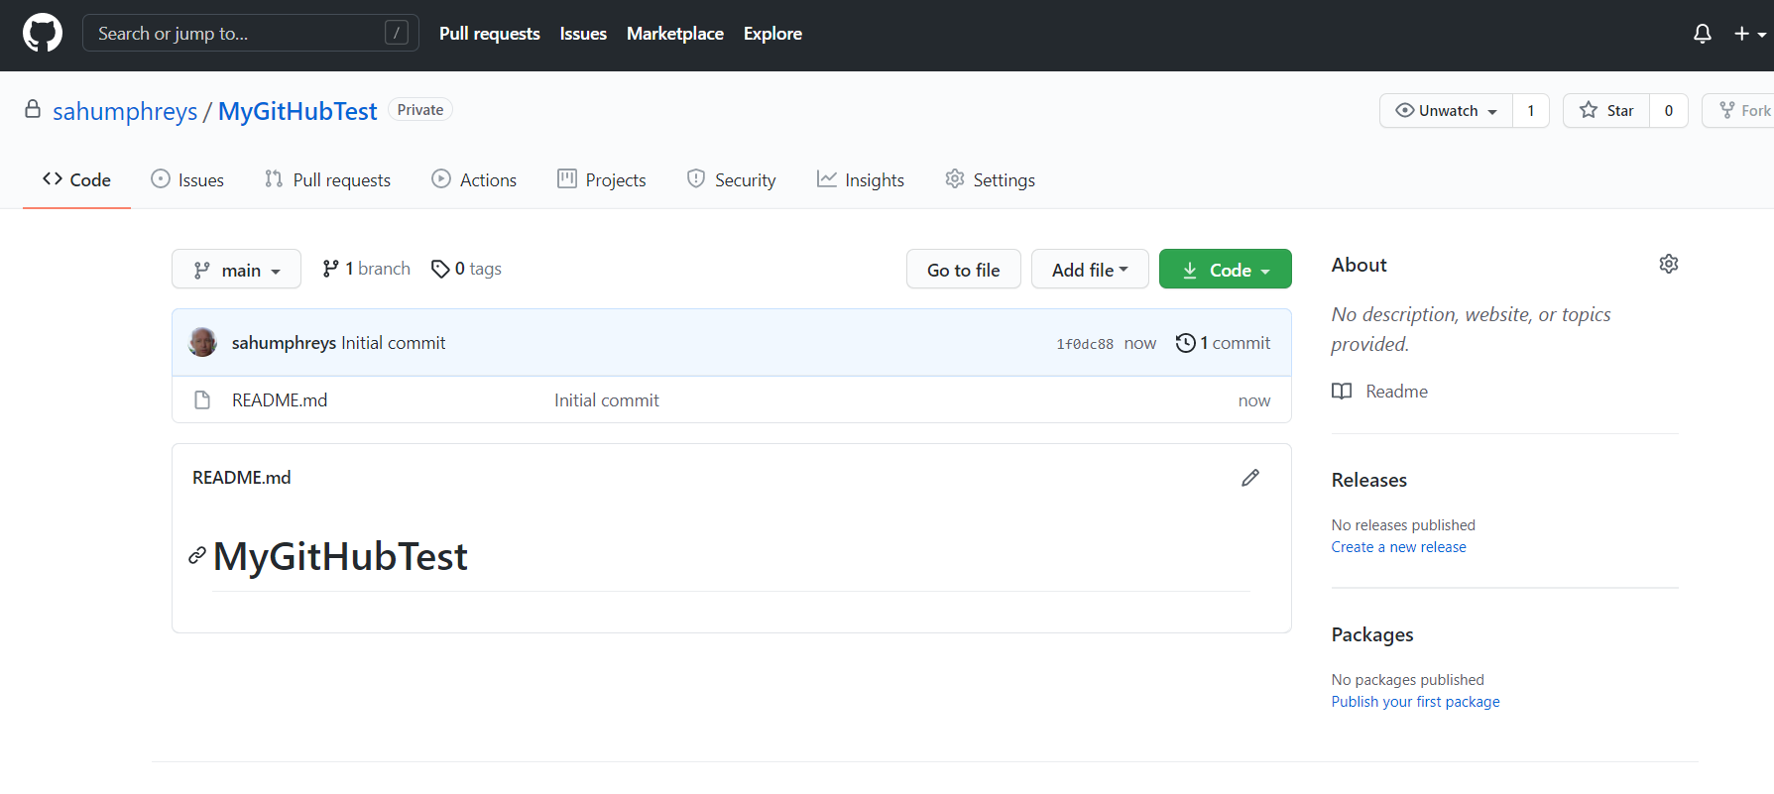
Task: Open the green Code download dropdown
Action: 1225,269
